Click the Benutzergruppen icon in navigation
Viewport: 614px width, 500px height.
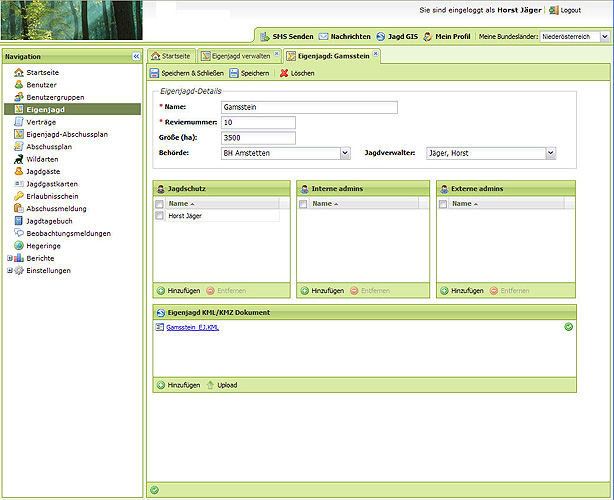coord(19,97)
